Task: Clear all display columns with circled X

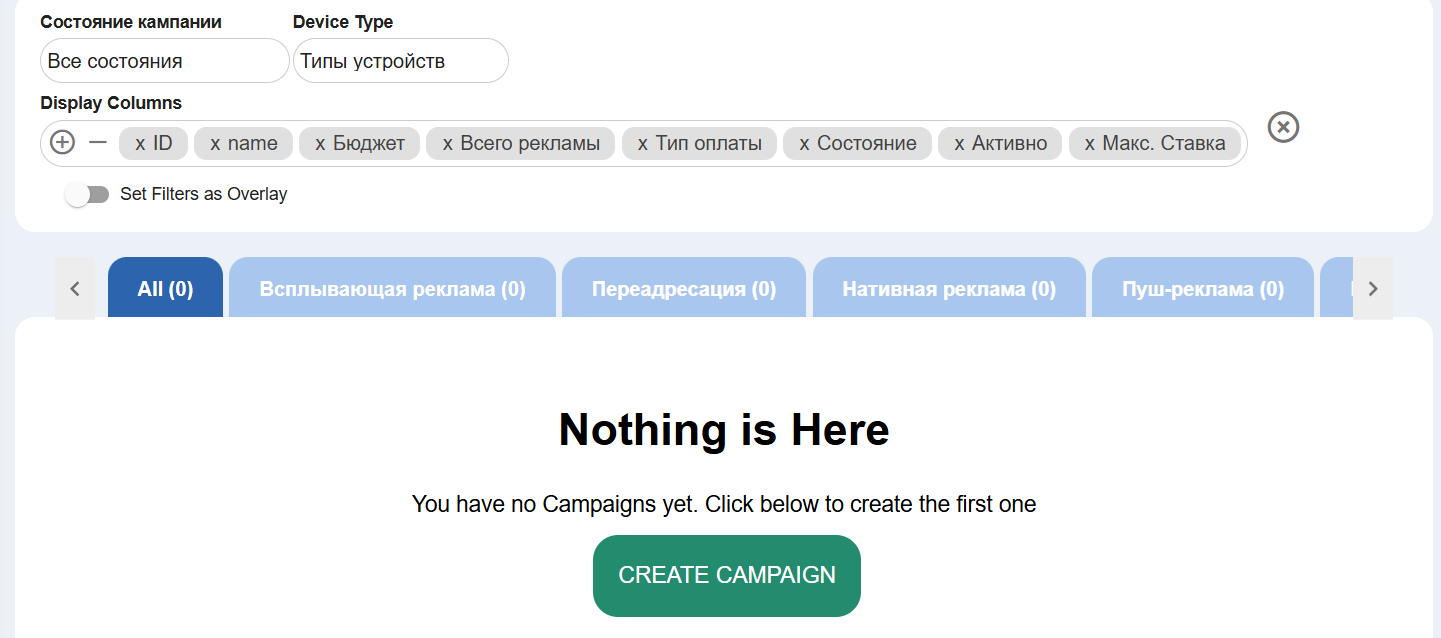Action: pos(1283,127)
